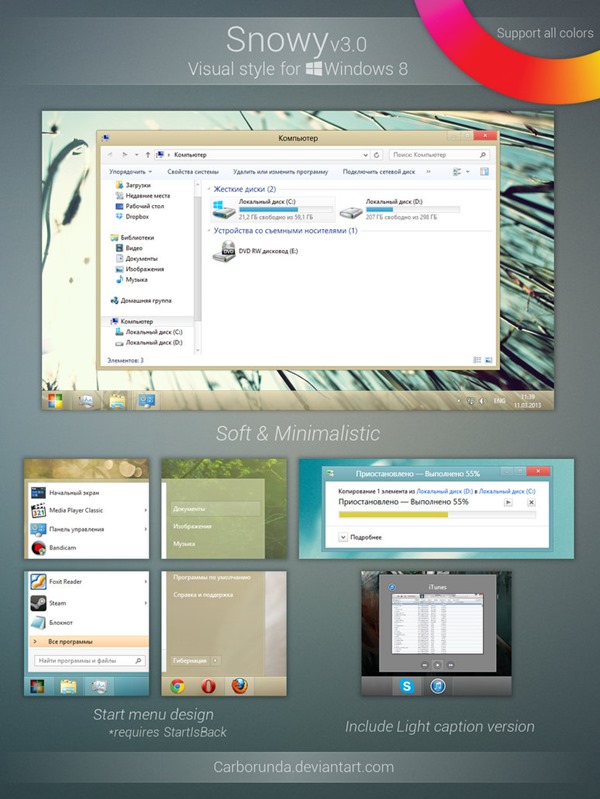Click the Forward arrow in Explorer window
Screen dimensions: 600x799
pos(124,154)
